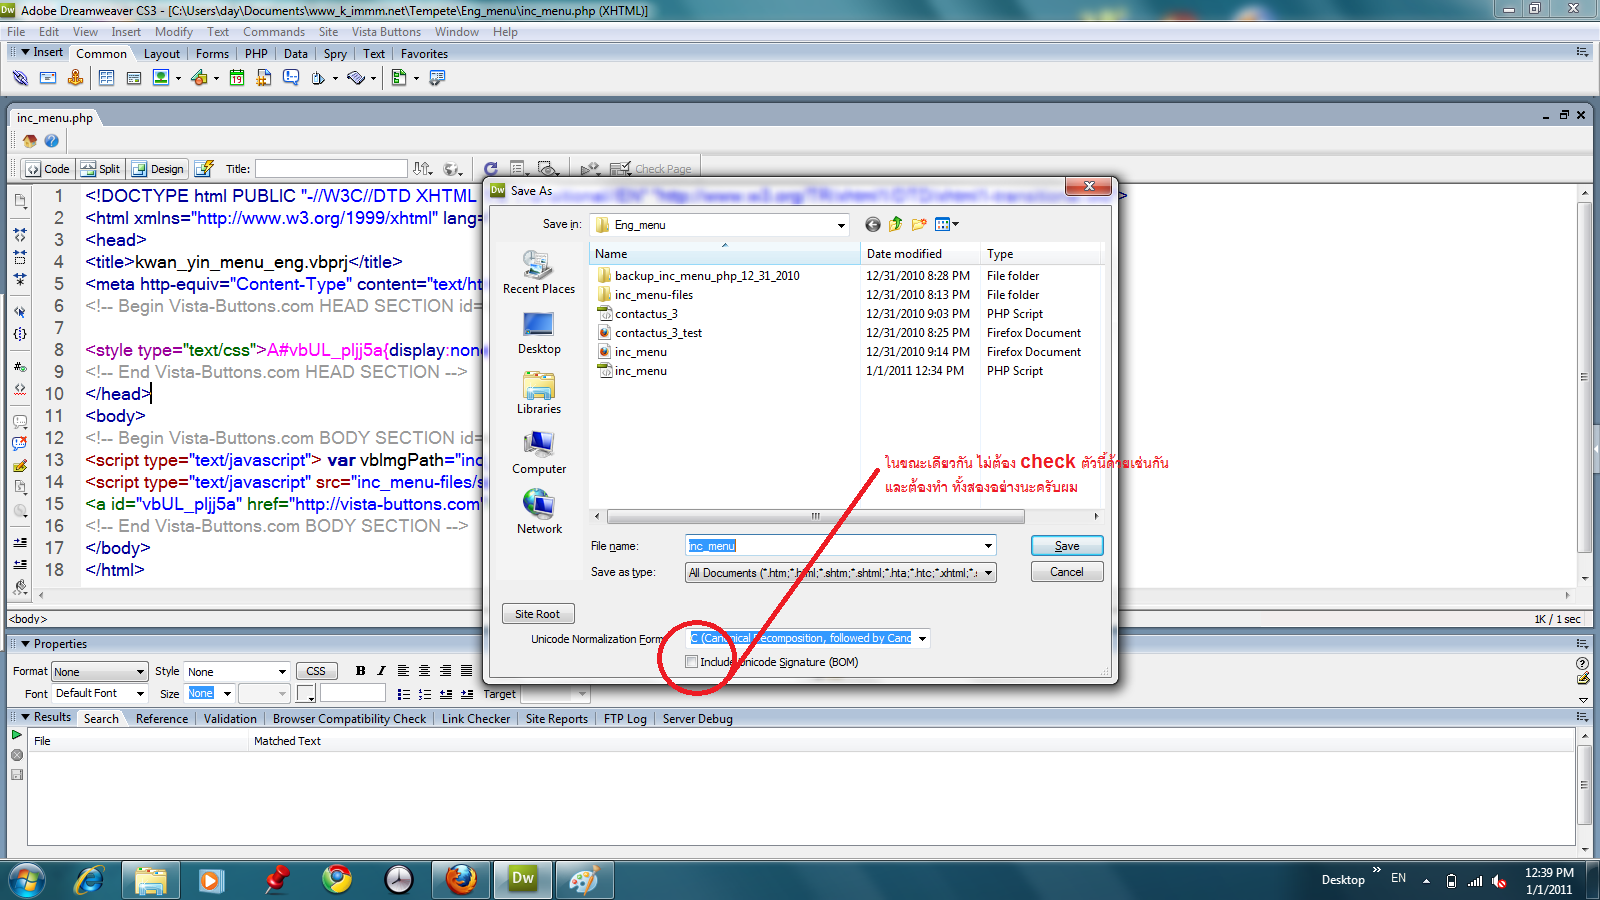Screen dimensions: 1600x900
Task: Click the Named Anchor insert icon
Action: tap(75, 78)
